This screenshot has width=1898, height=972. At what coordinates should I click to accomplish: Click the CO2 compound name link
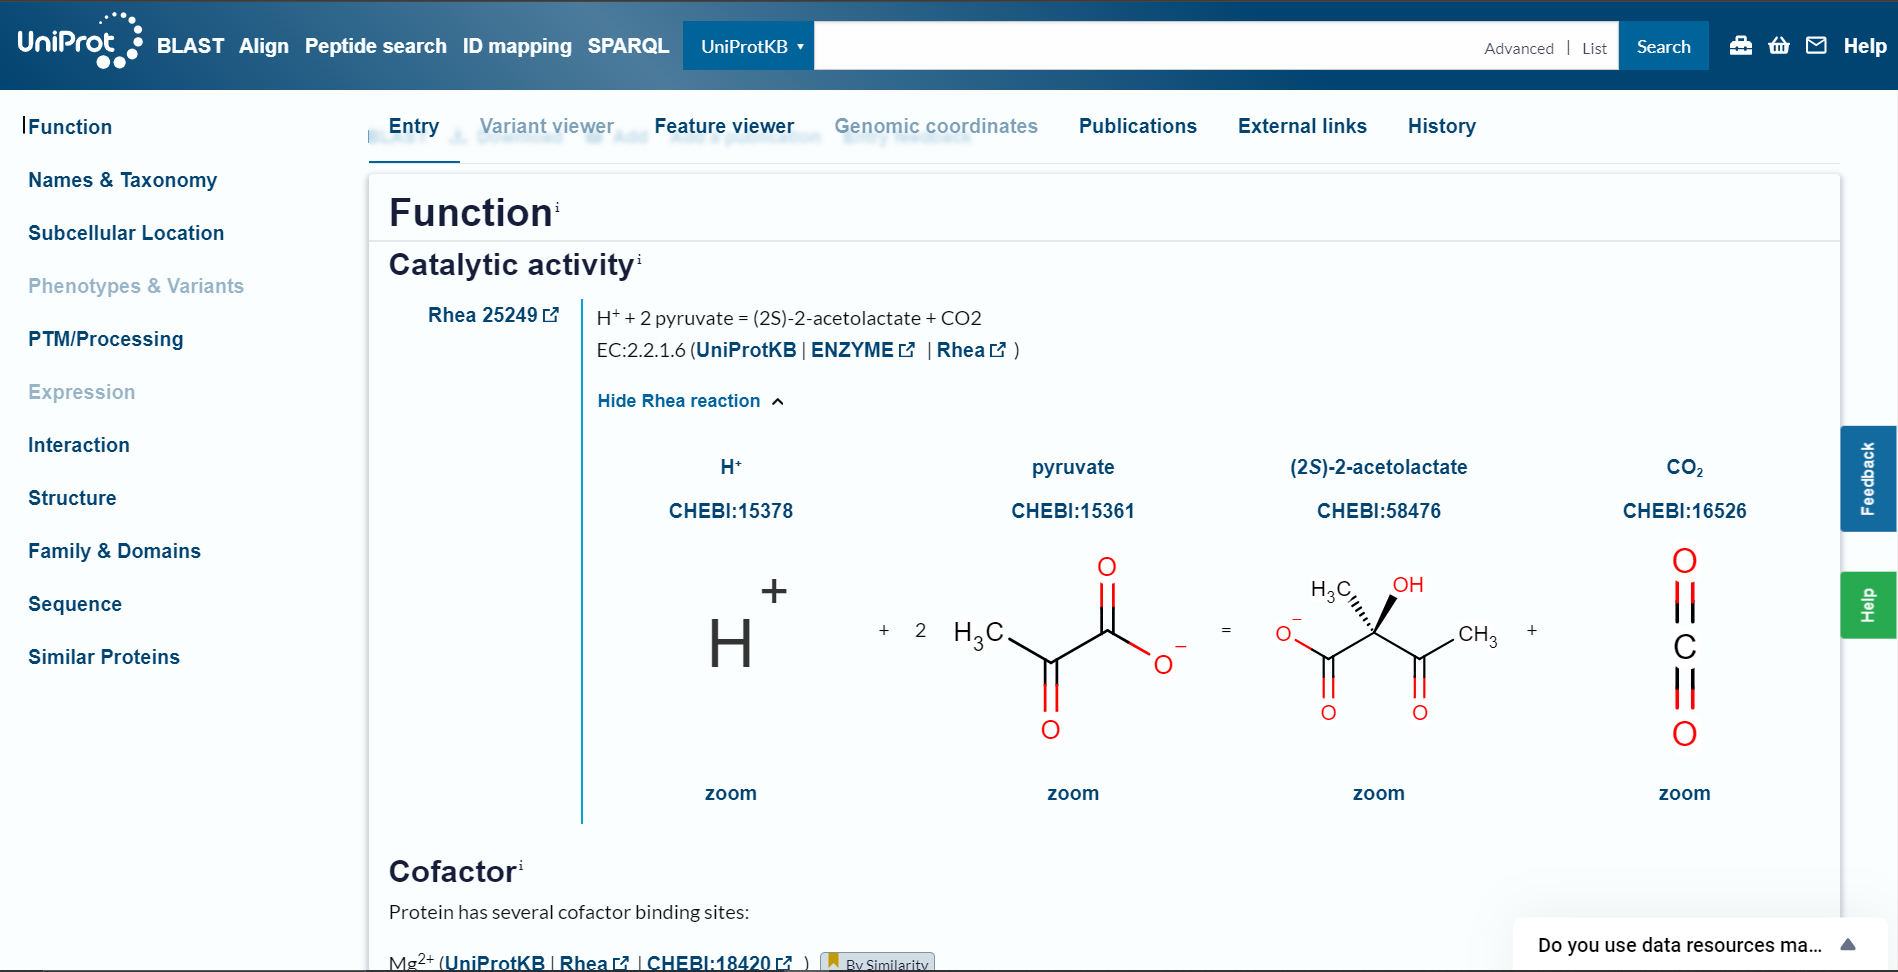click(x=1685, y=467)
